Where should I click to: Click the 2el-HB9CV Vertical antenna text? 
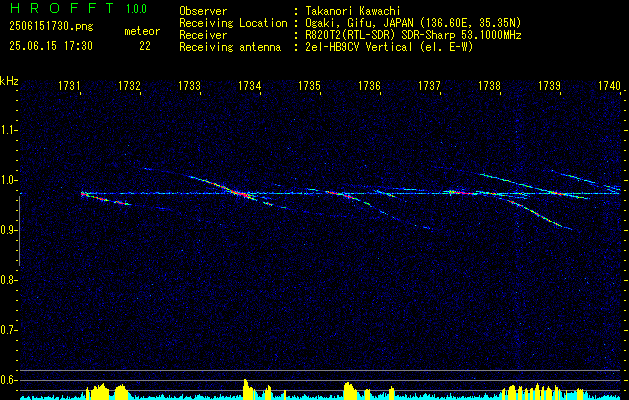coord(389,47)
